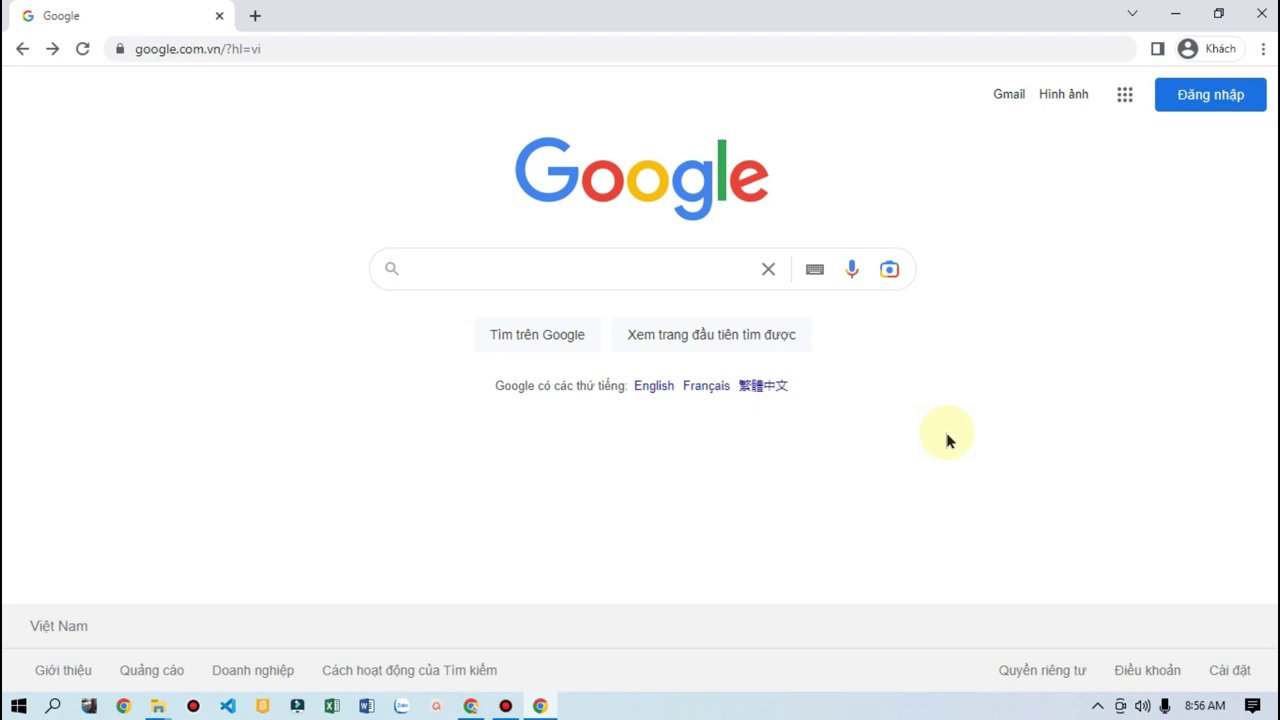The image size is (1280, 720).
Task: Click the search by voice microphone icon
Action: [x=852, y=269]
